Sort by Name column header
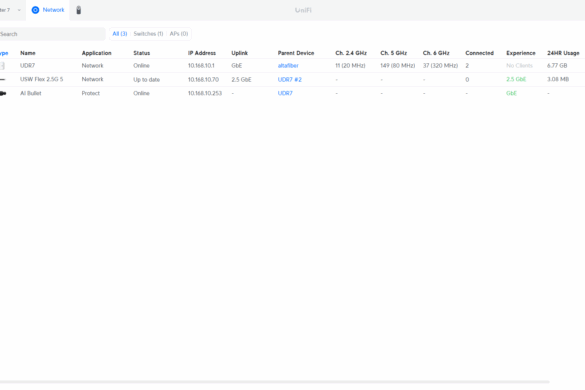585x390 pixels. tap(28, 53)
